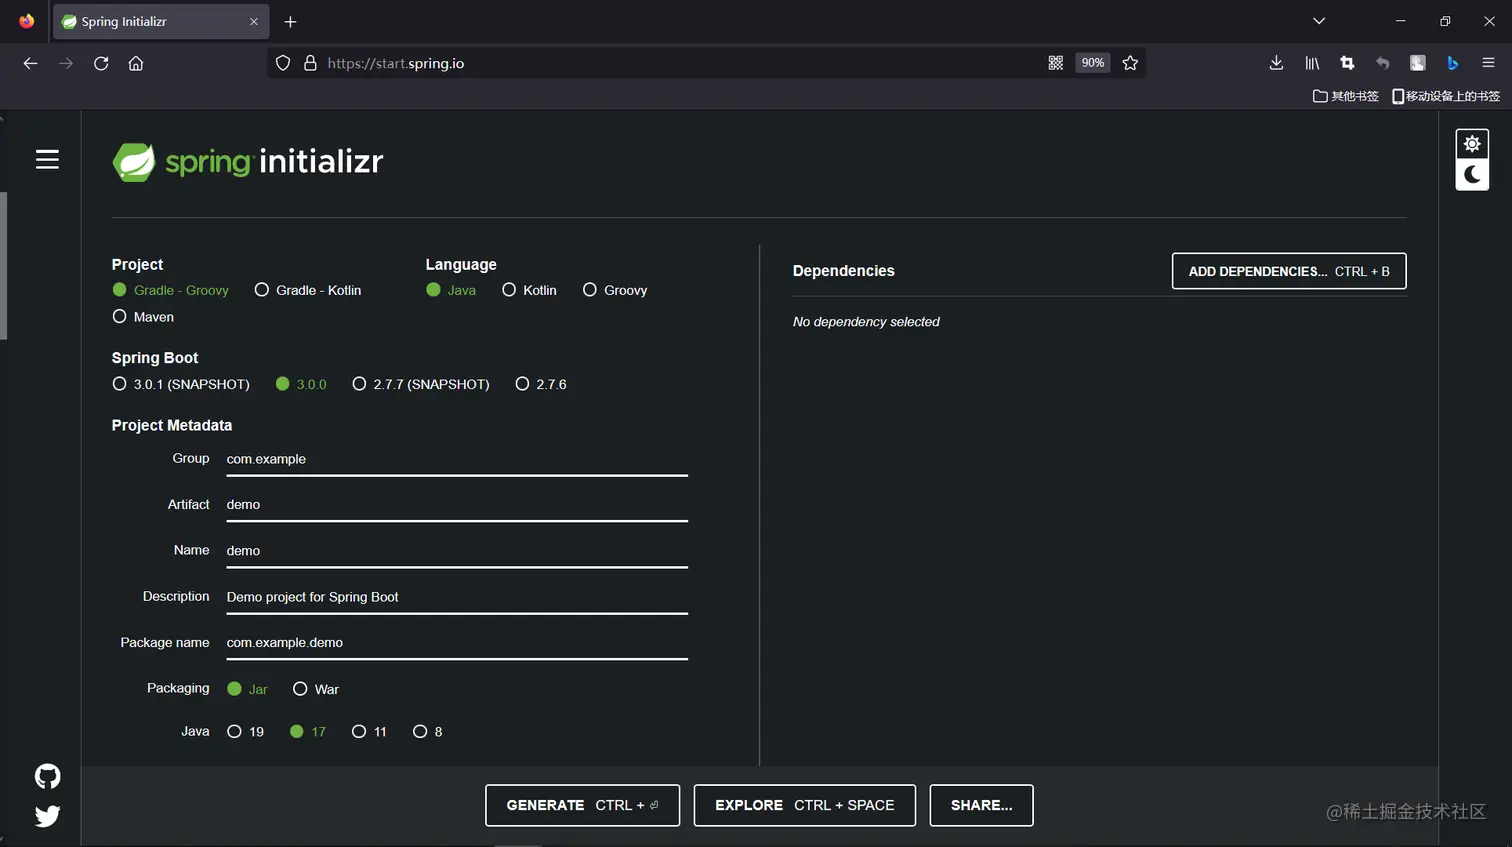Focus the Group input field
Image resolution: width=1512 pixels, height=847 pixels.
457,460
